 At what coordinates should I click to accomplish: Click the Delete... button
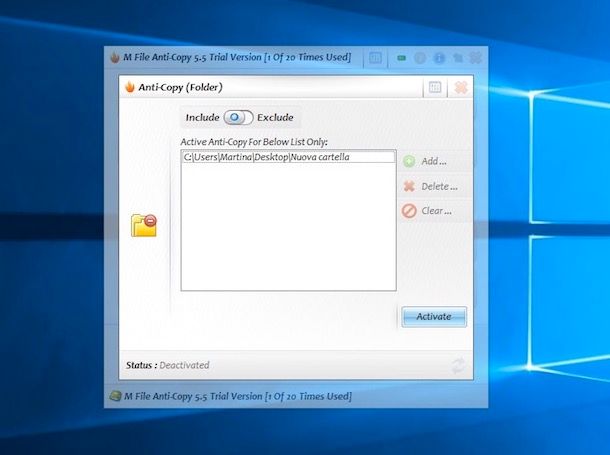click(x=435, y=186)
